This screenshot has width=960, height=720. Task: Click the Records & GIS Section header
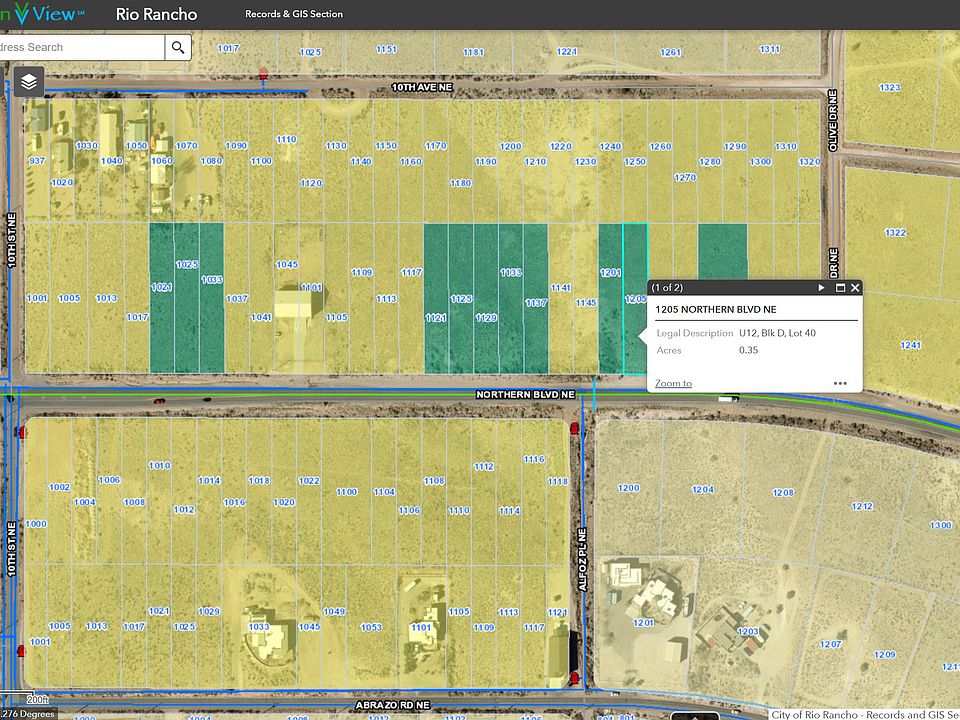click(x=294, y=15)
